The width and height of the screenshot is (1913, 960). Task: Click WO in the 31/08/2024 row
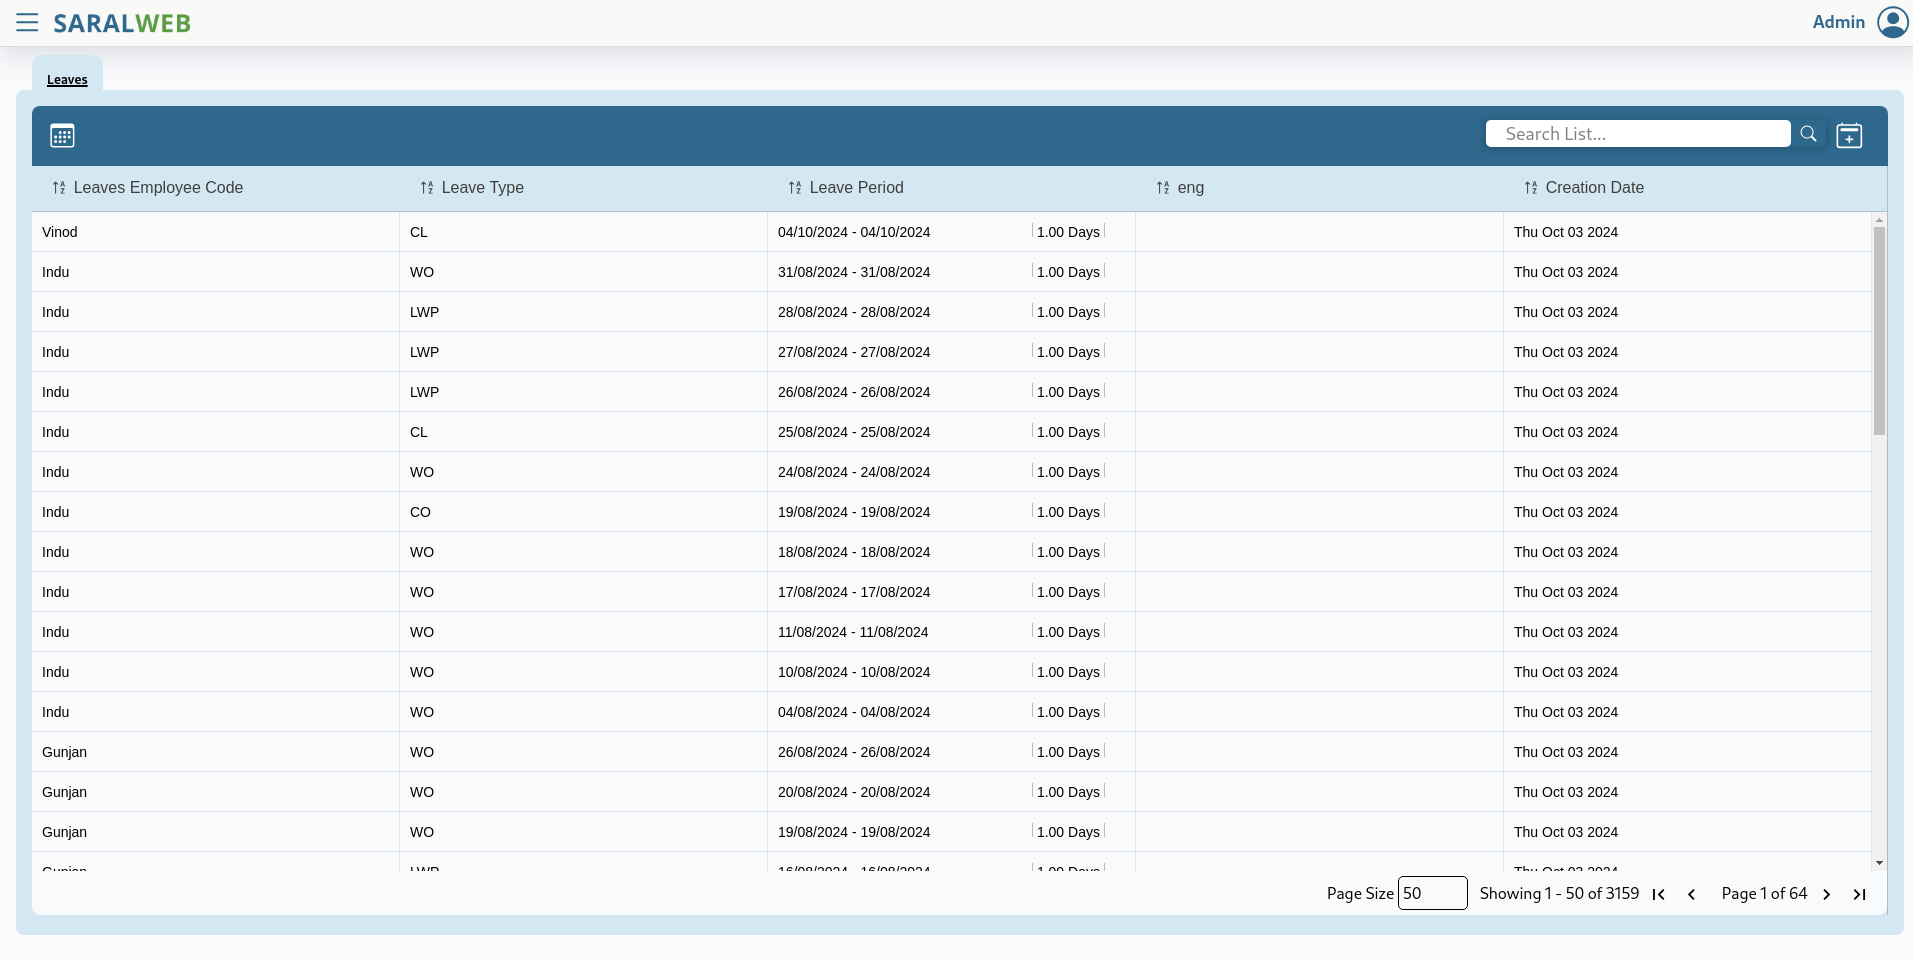(422, 272)
